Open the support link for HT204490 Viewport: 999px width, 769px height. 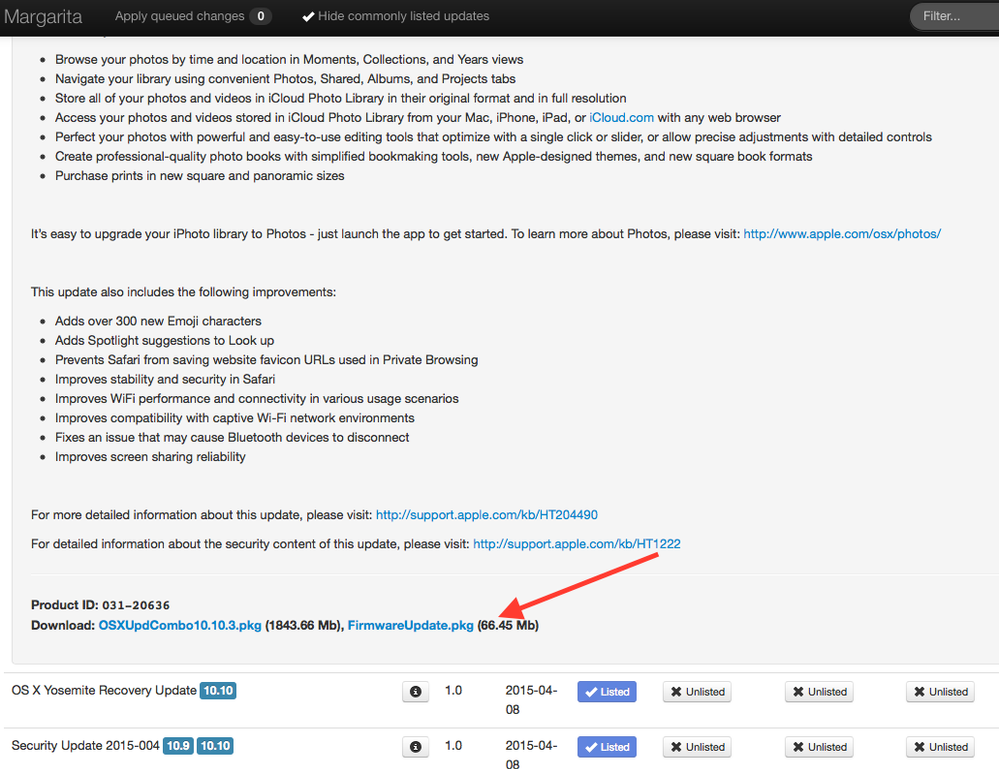(x=487, y=515)
